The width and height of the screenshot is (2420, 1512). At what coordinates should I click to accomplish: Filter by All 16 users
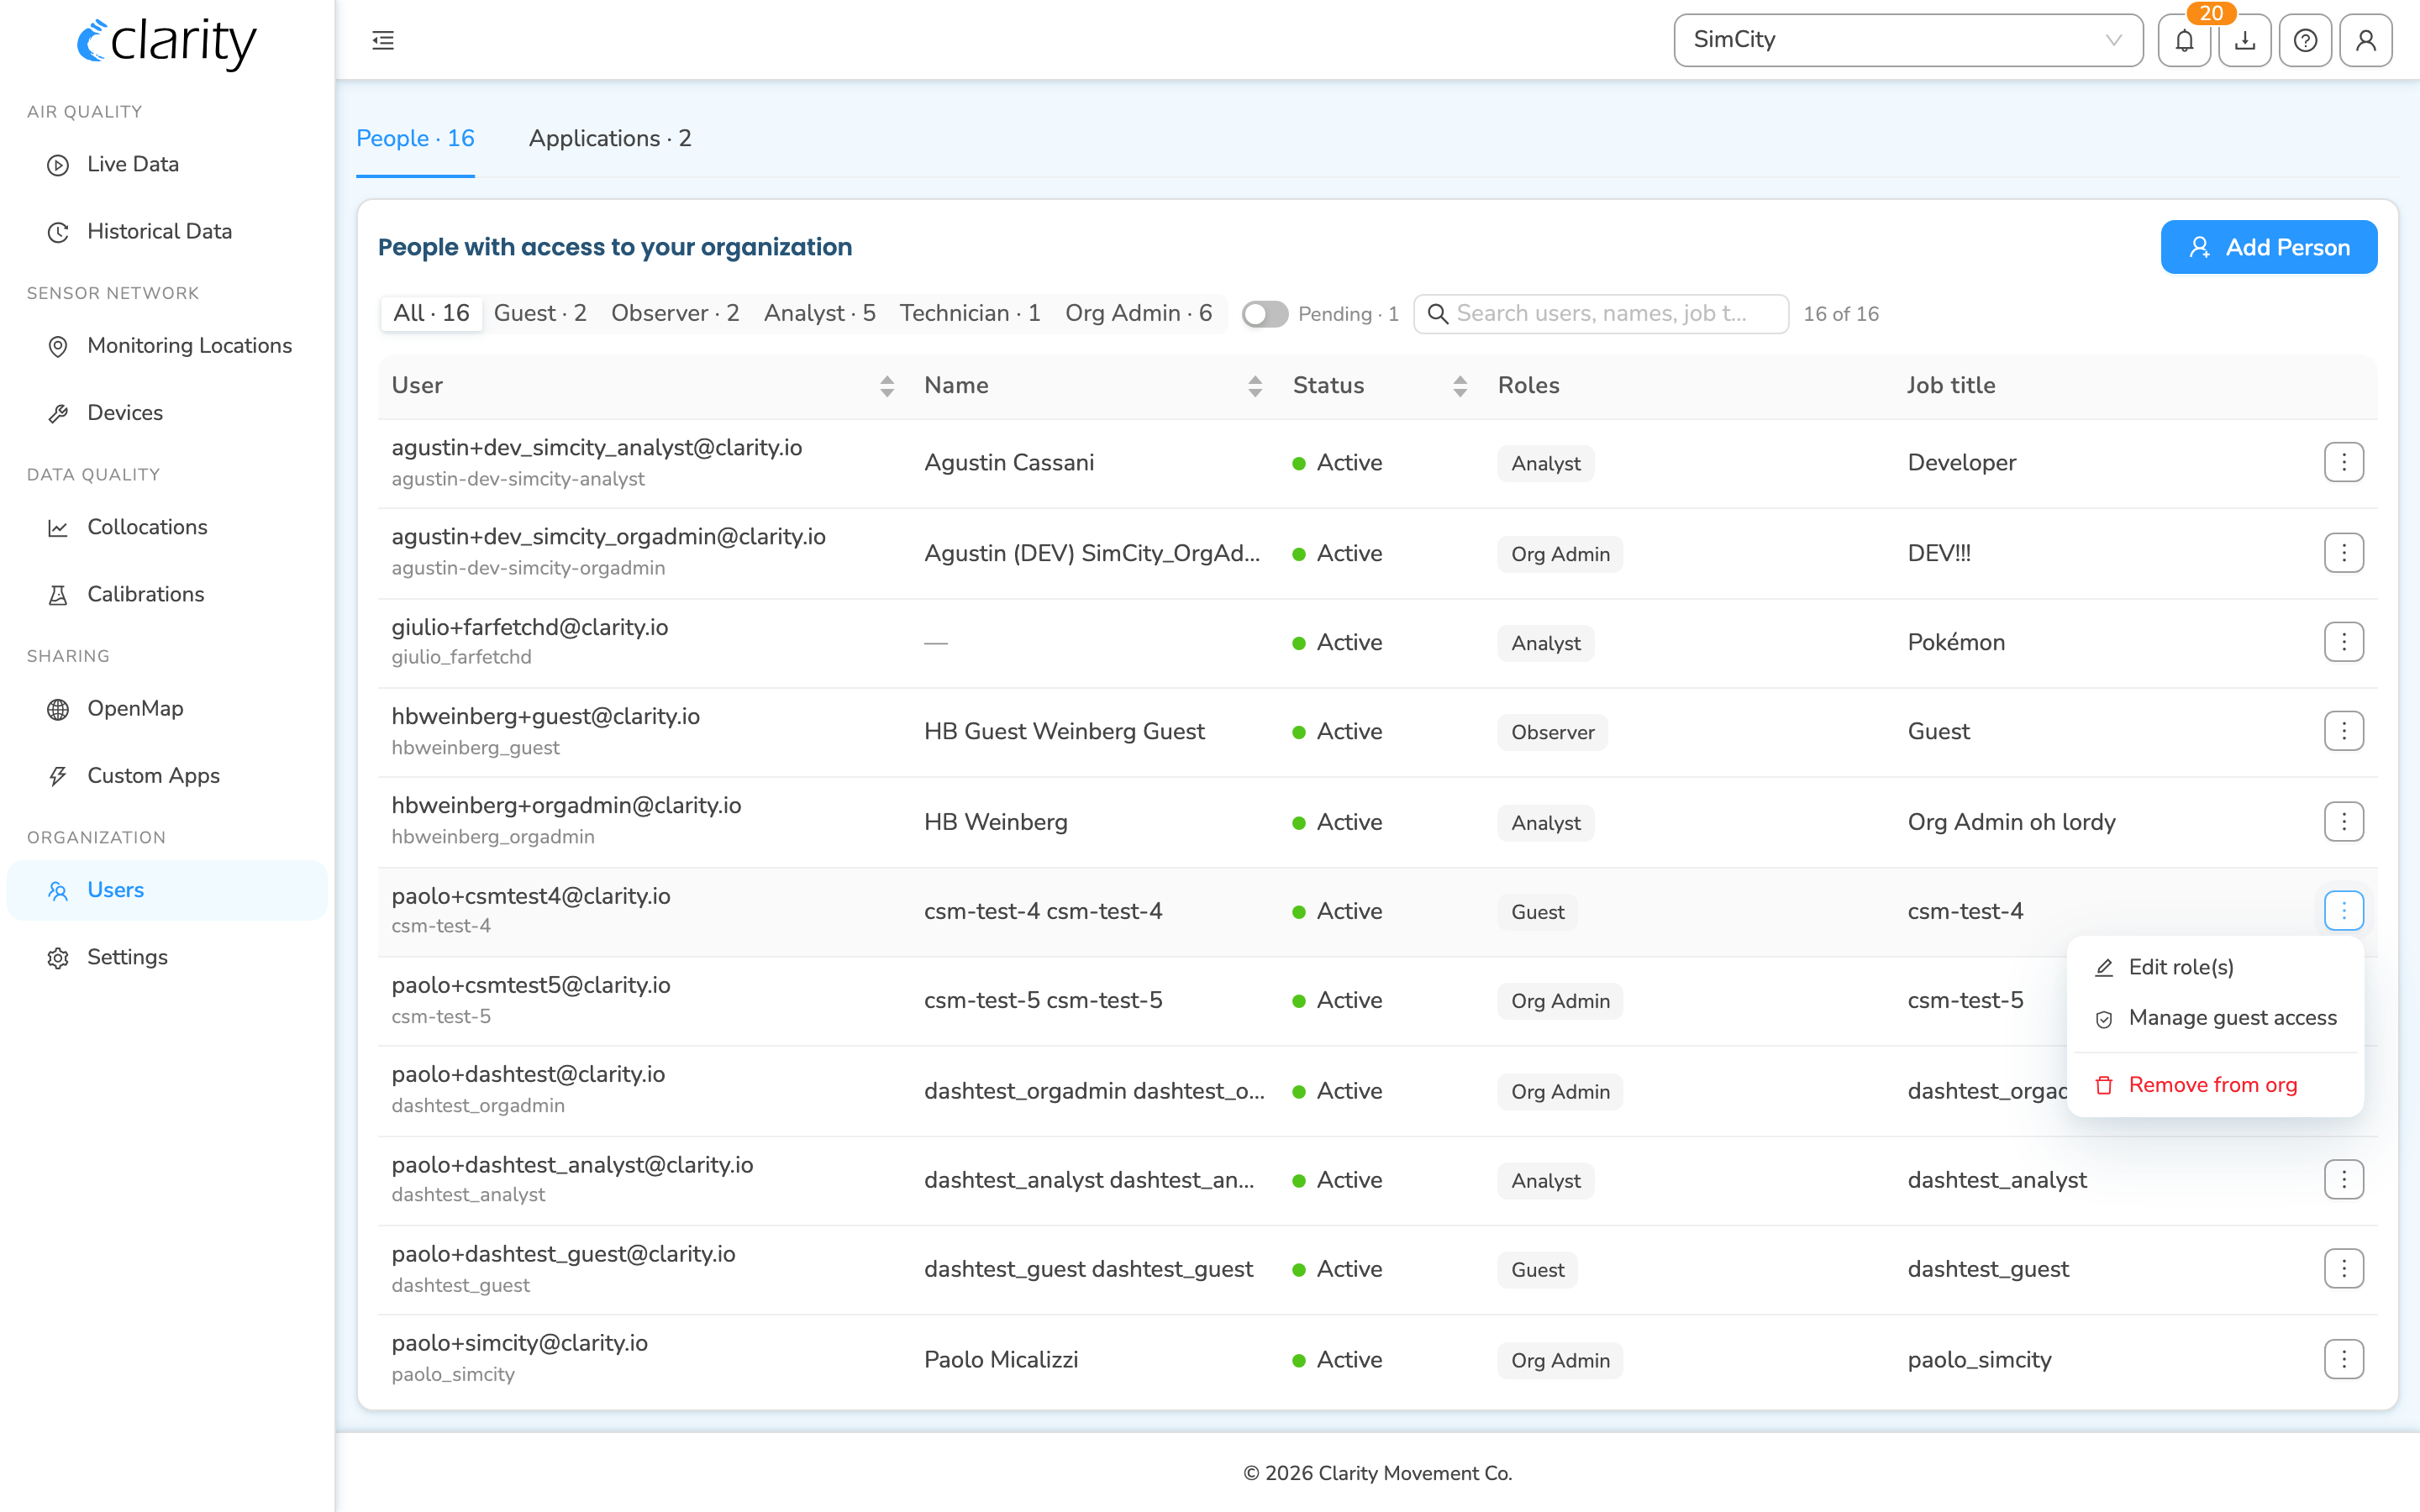431,313
